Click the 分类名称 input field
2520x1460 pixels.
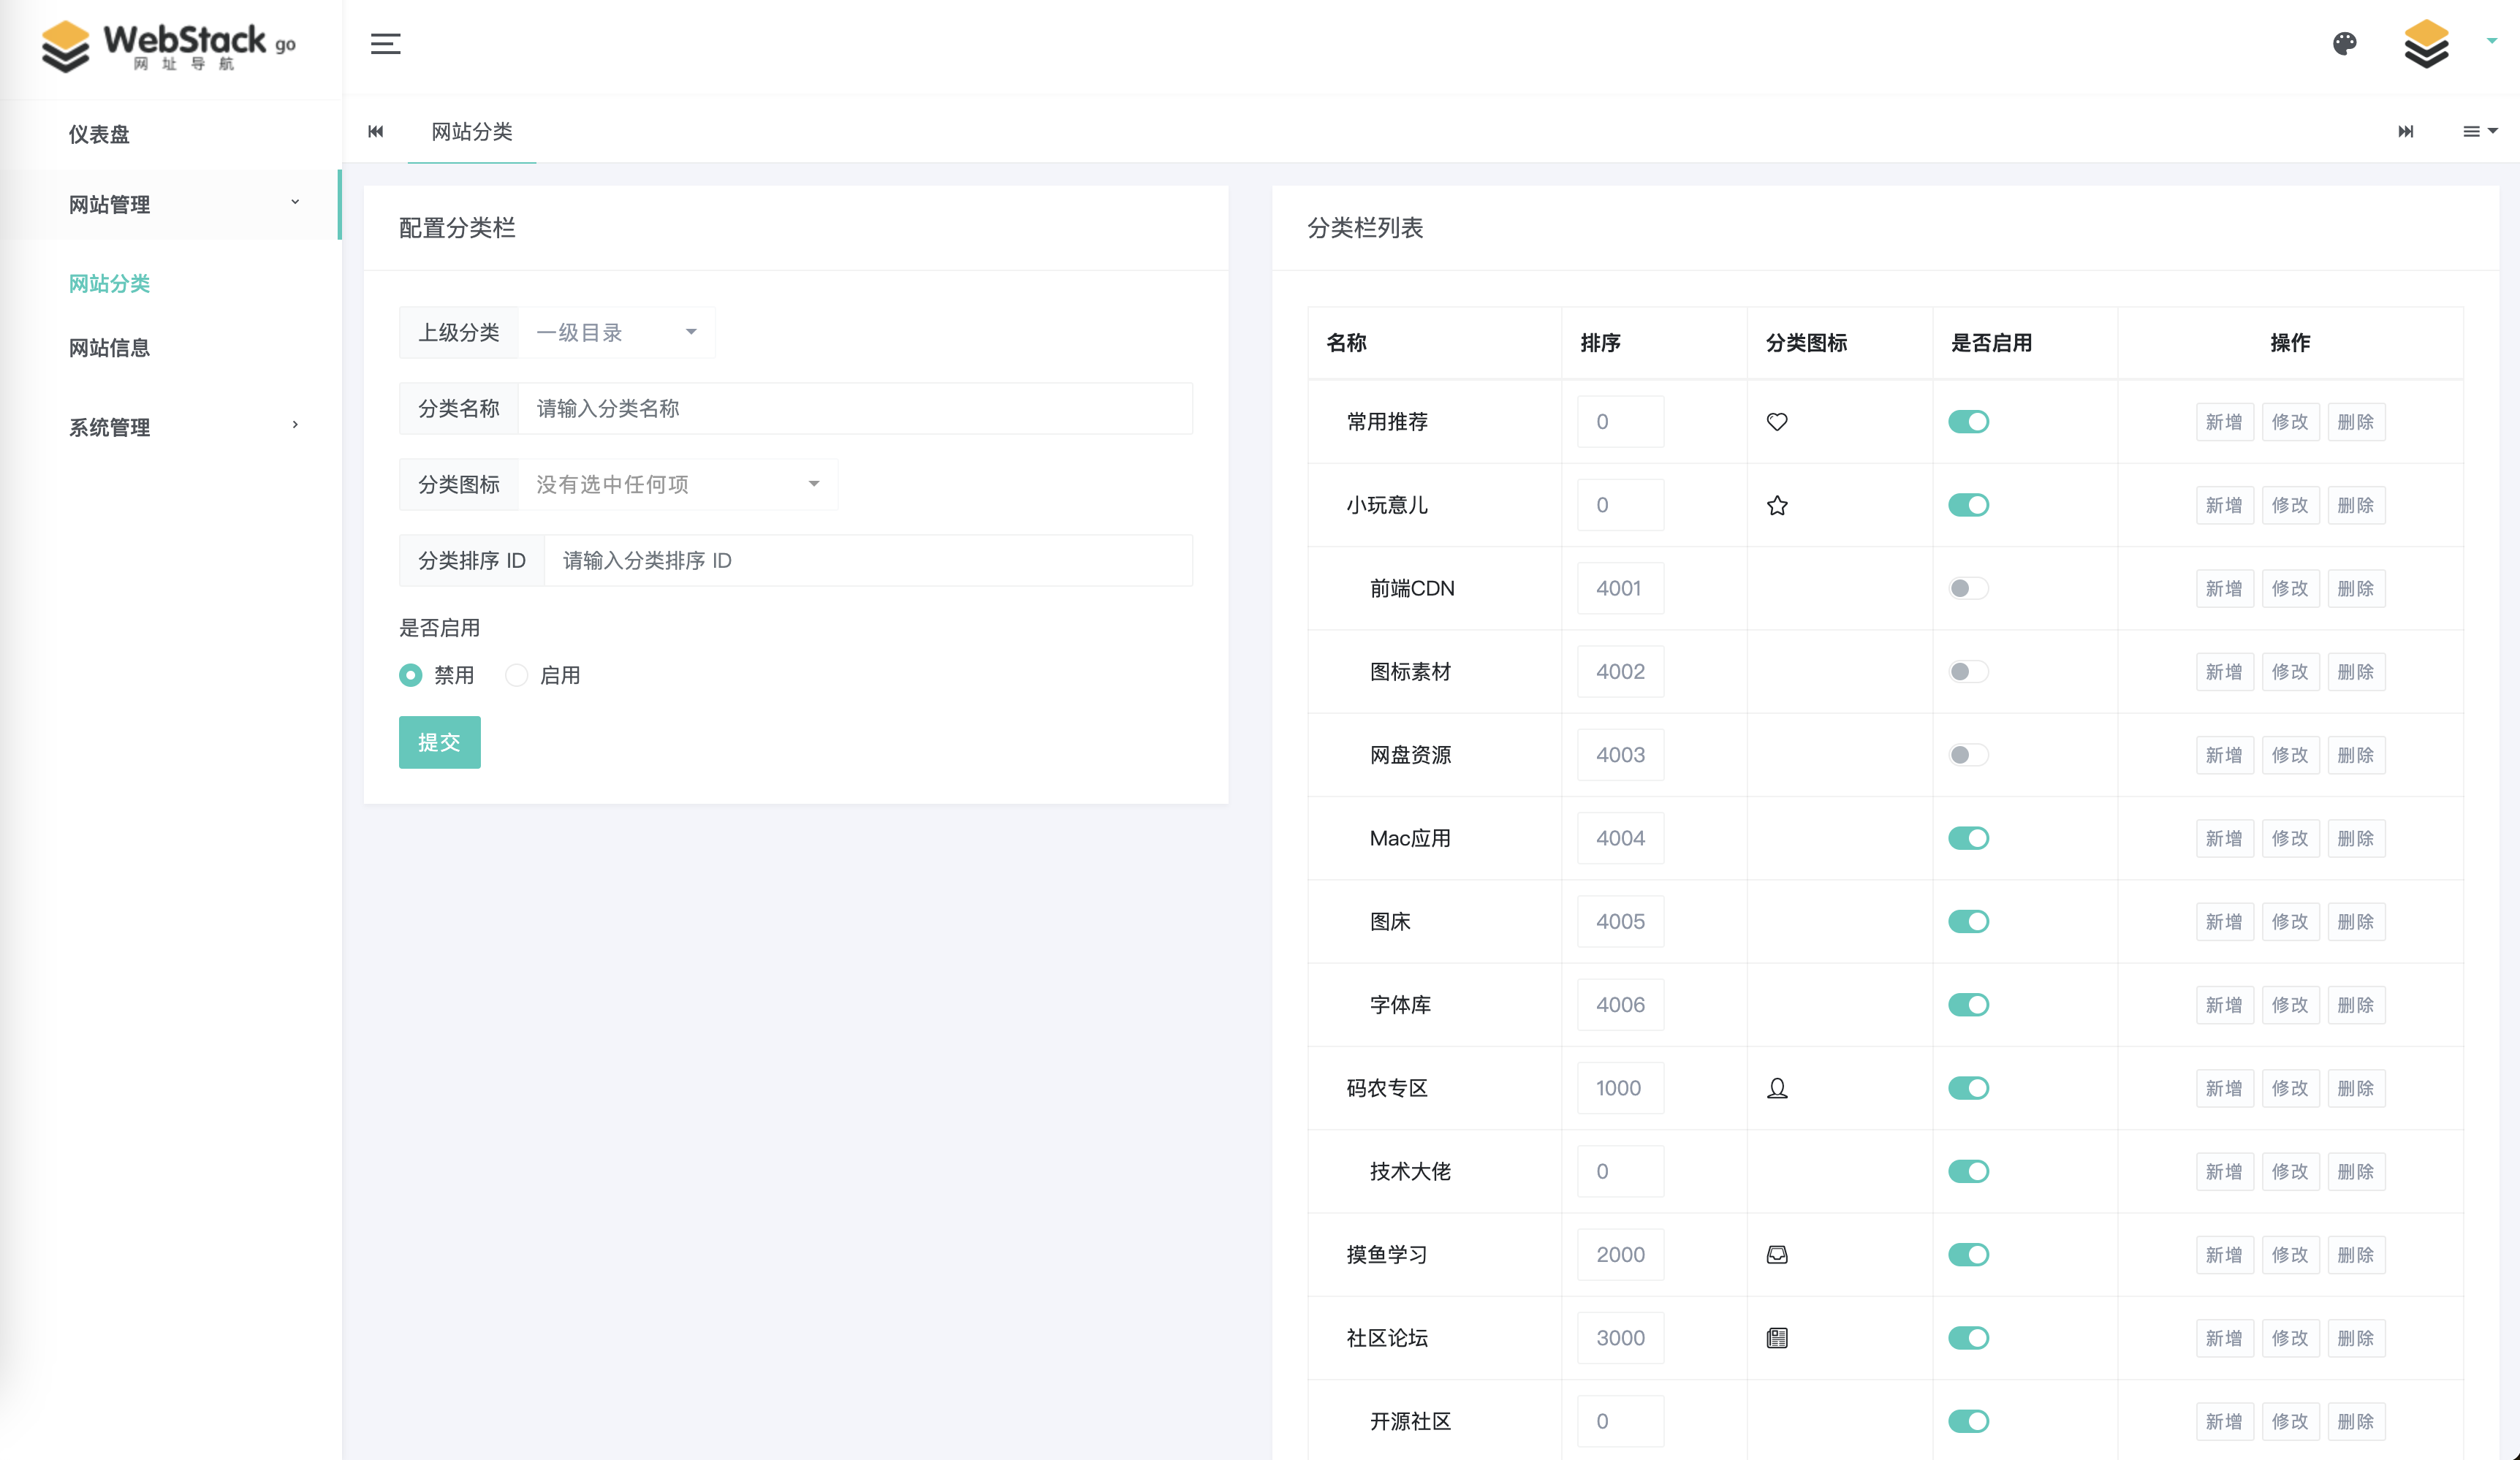854,409
